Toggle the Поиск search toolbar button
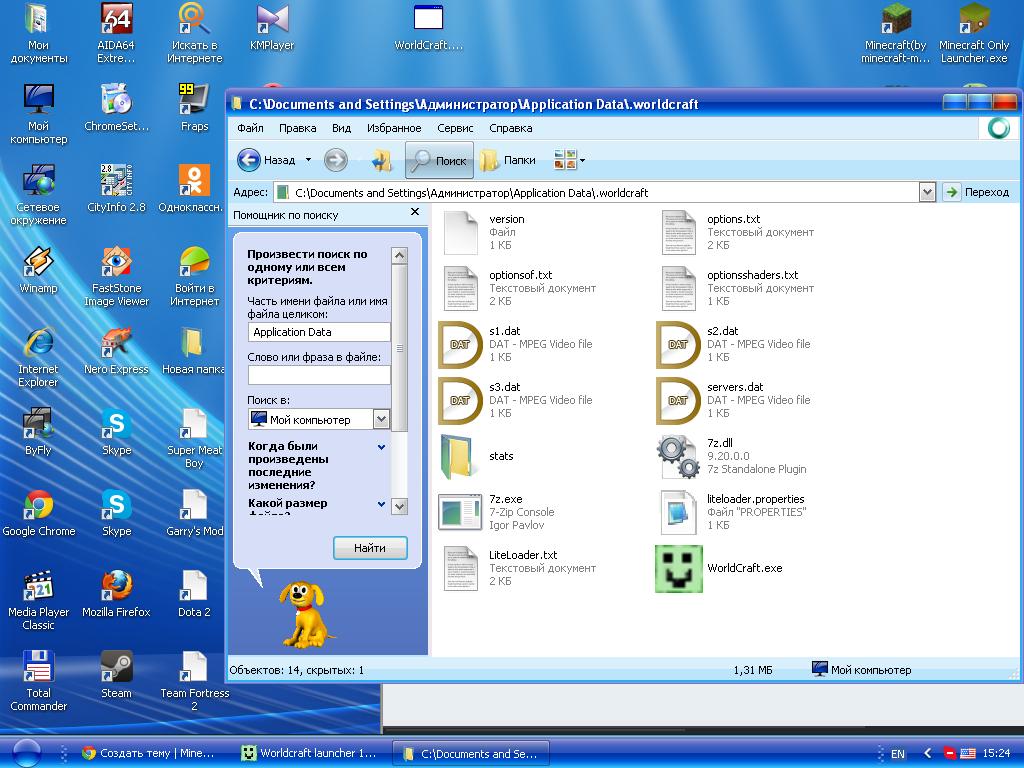 click(x=439, y=160)
